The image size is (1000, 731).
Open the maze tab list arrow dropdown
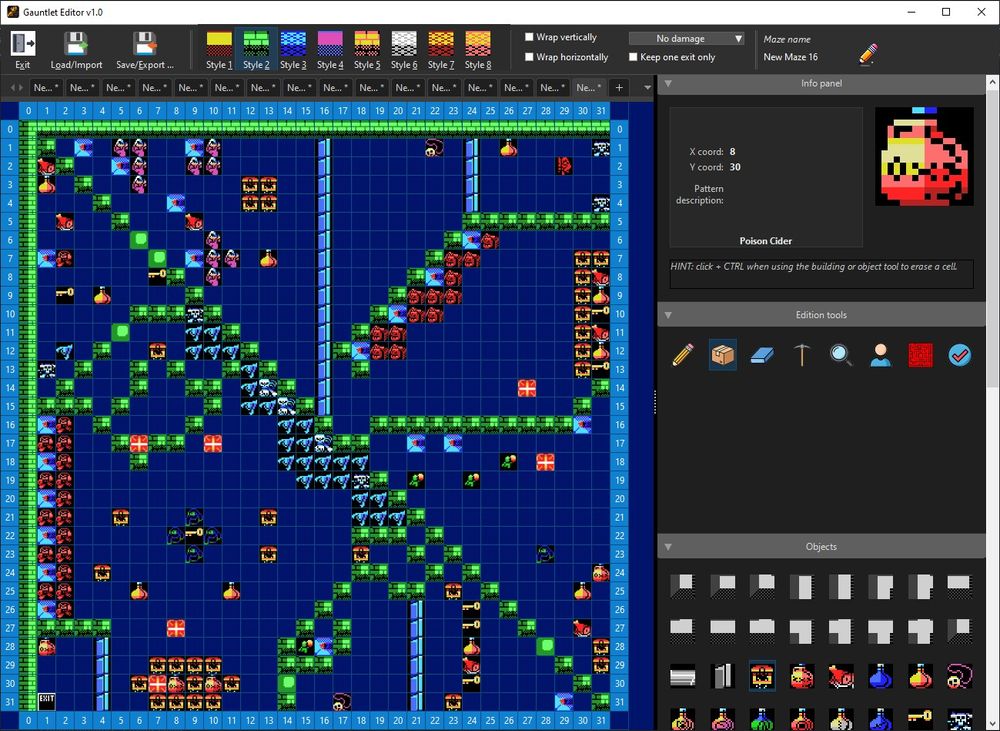coord(647,87)
